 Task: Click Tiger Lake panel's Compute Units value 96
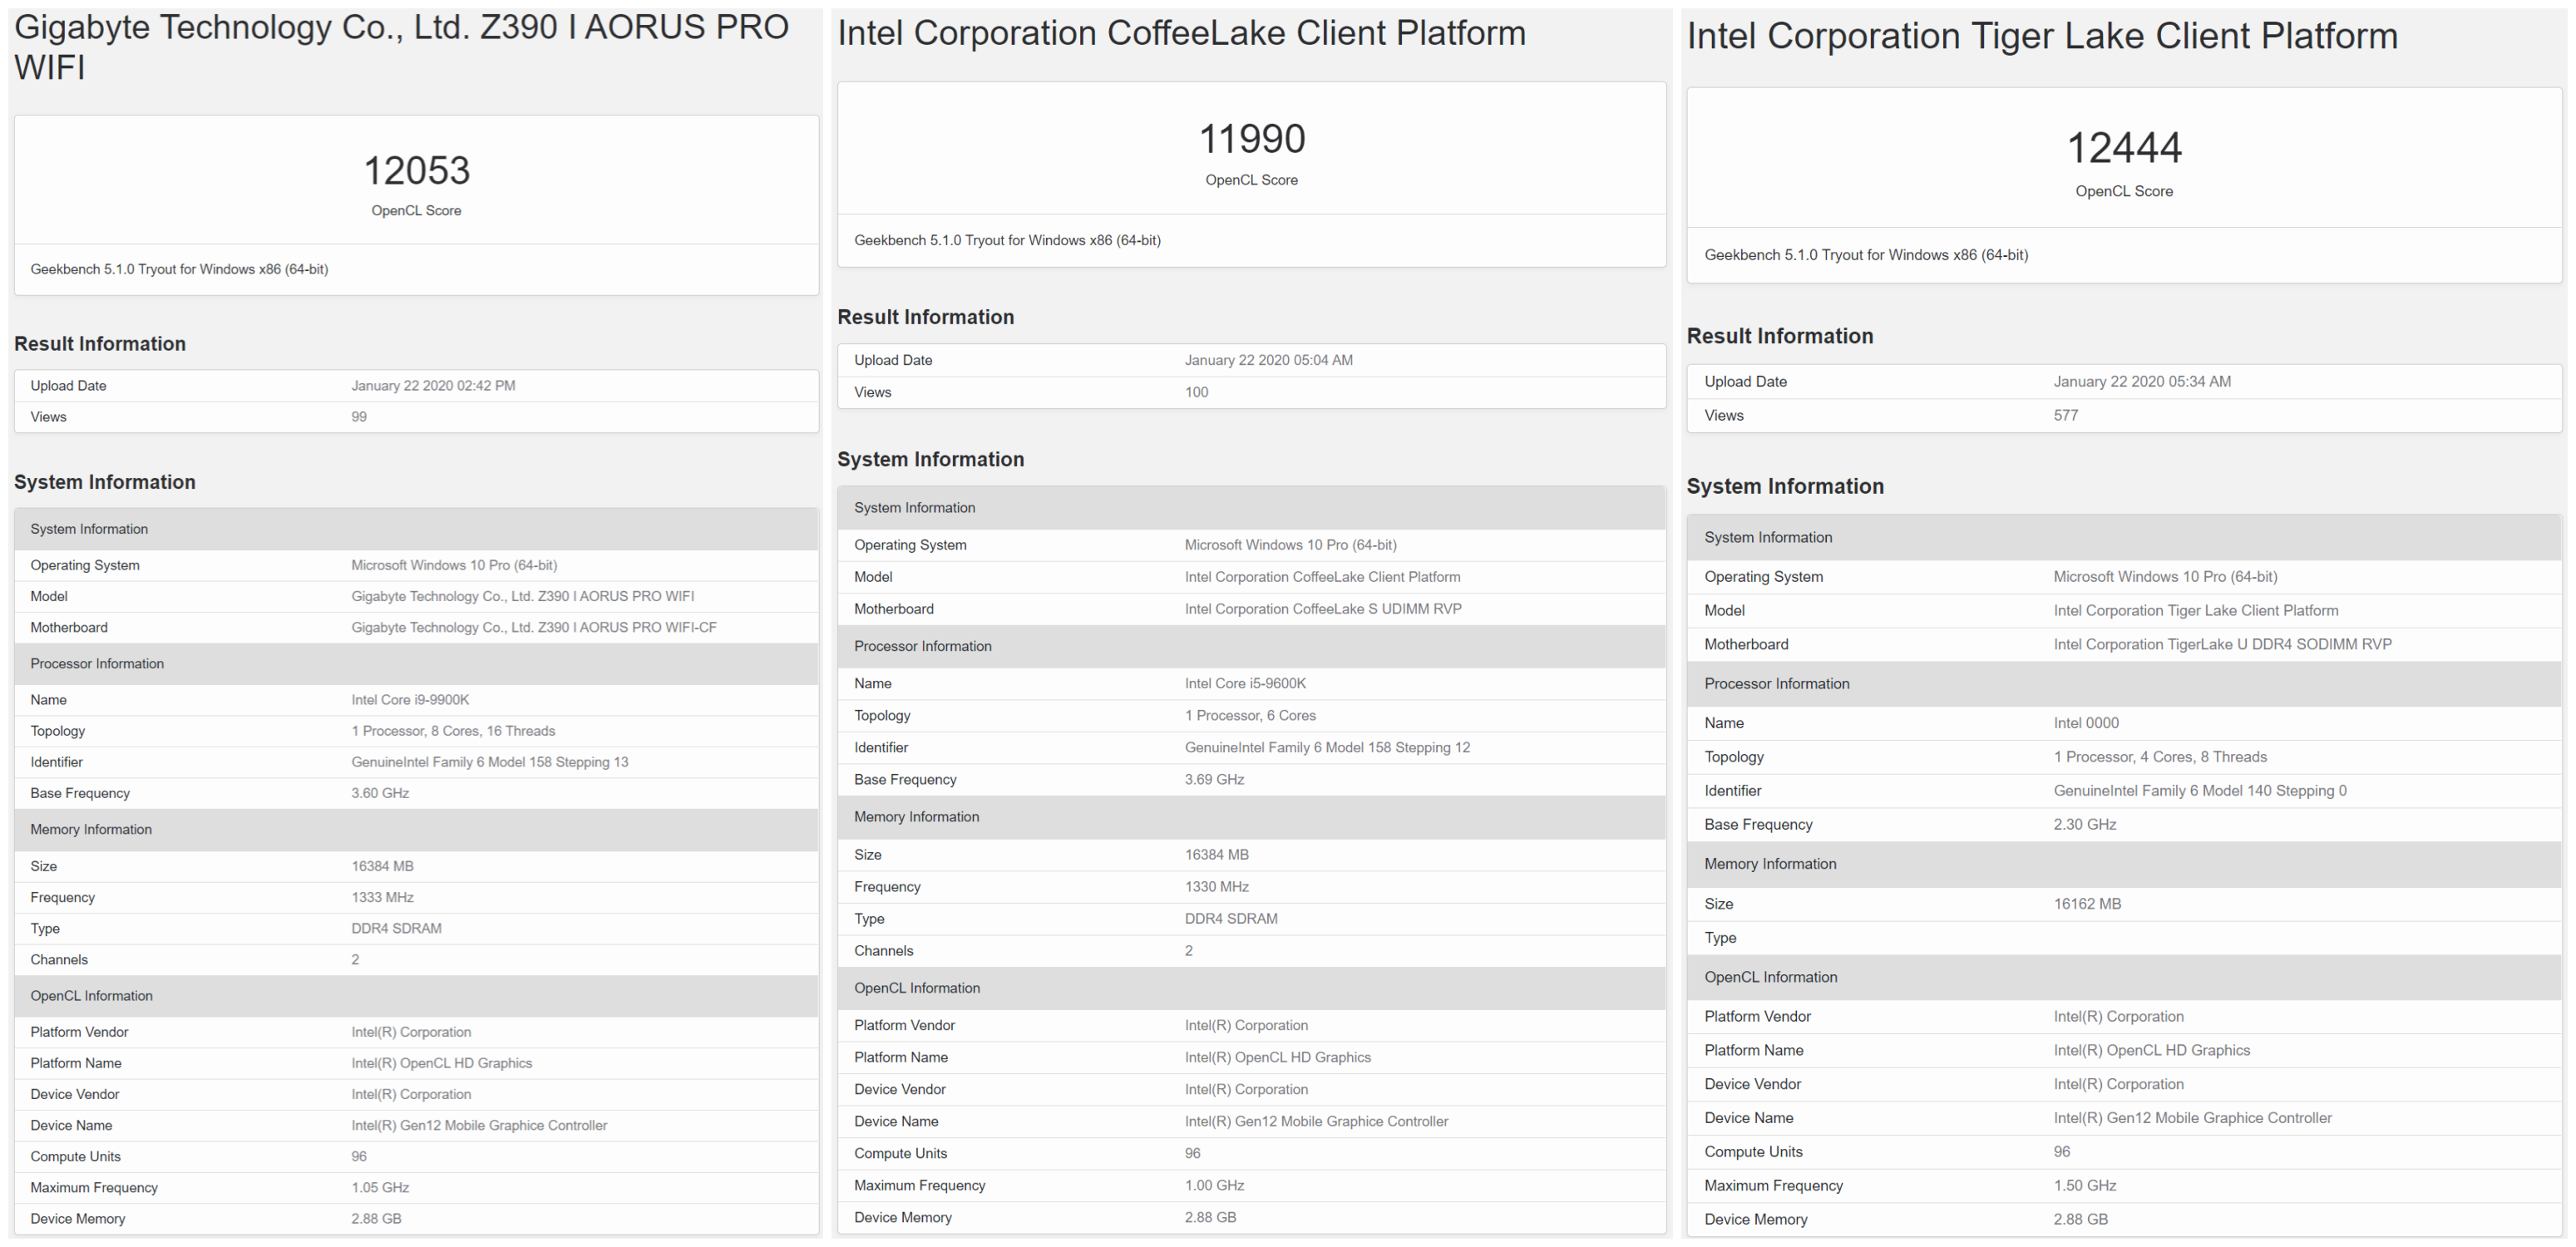(x=2062, y=1151)
